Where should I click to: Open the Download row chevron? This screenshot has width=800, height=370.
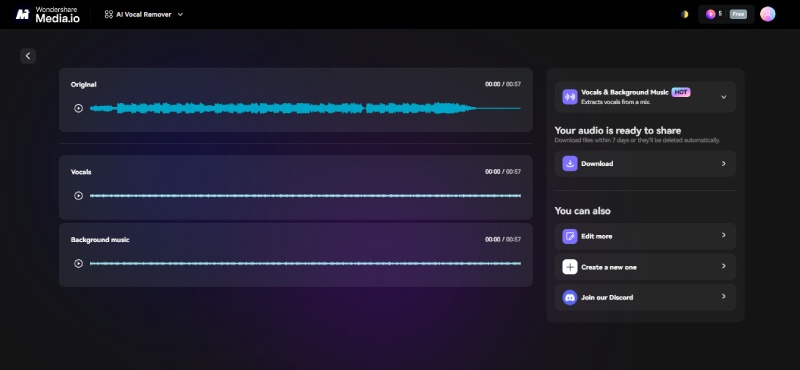723,164
